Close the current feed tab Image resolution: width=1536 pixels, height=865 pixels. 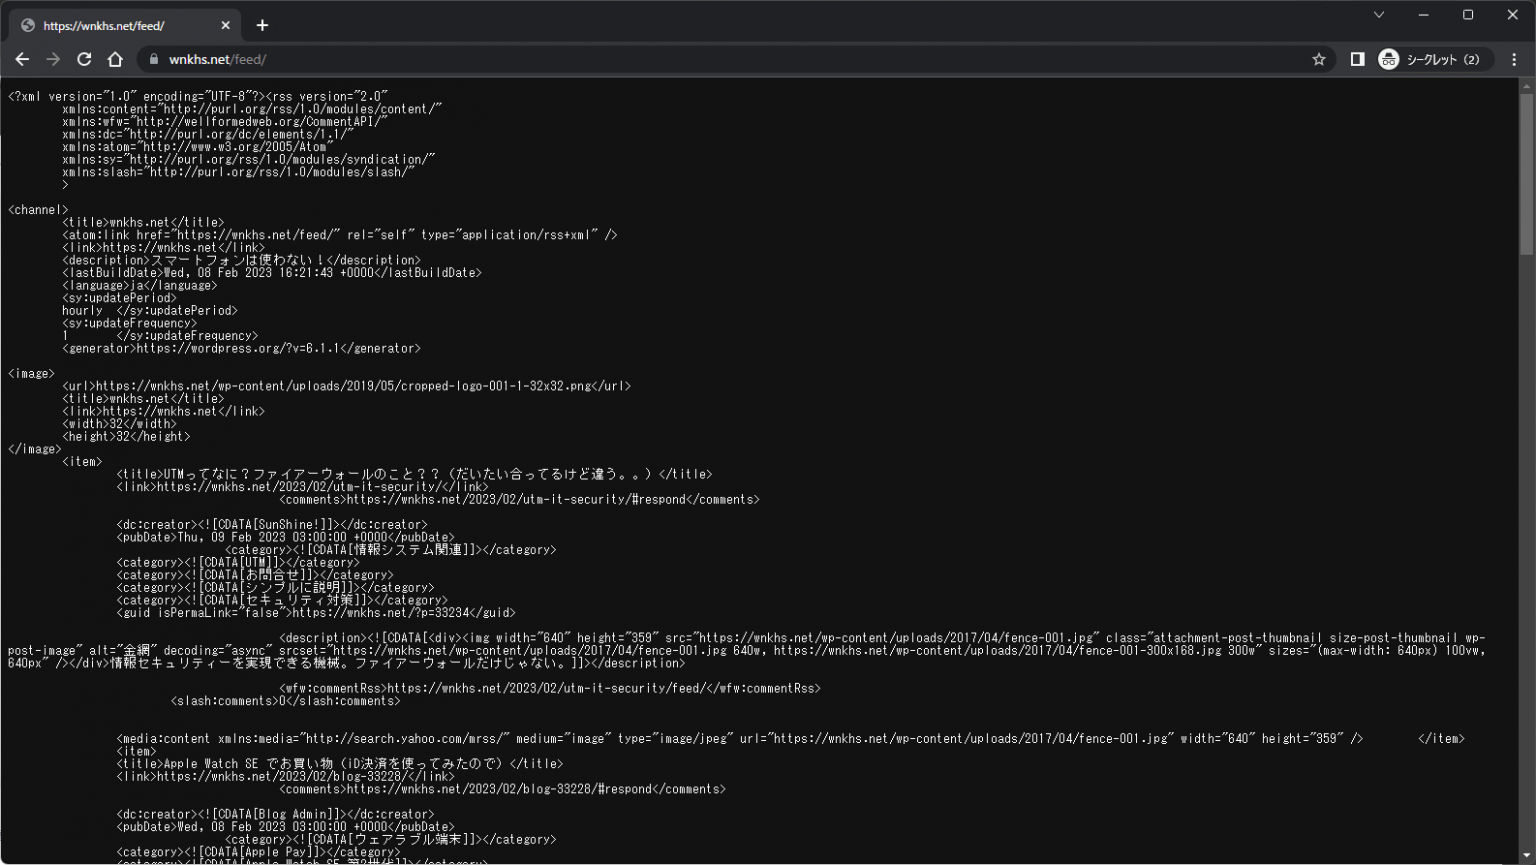tap(225, 25)
